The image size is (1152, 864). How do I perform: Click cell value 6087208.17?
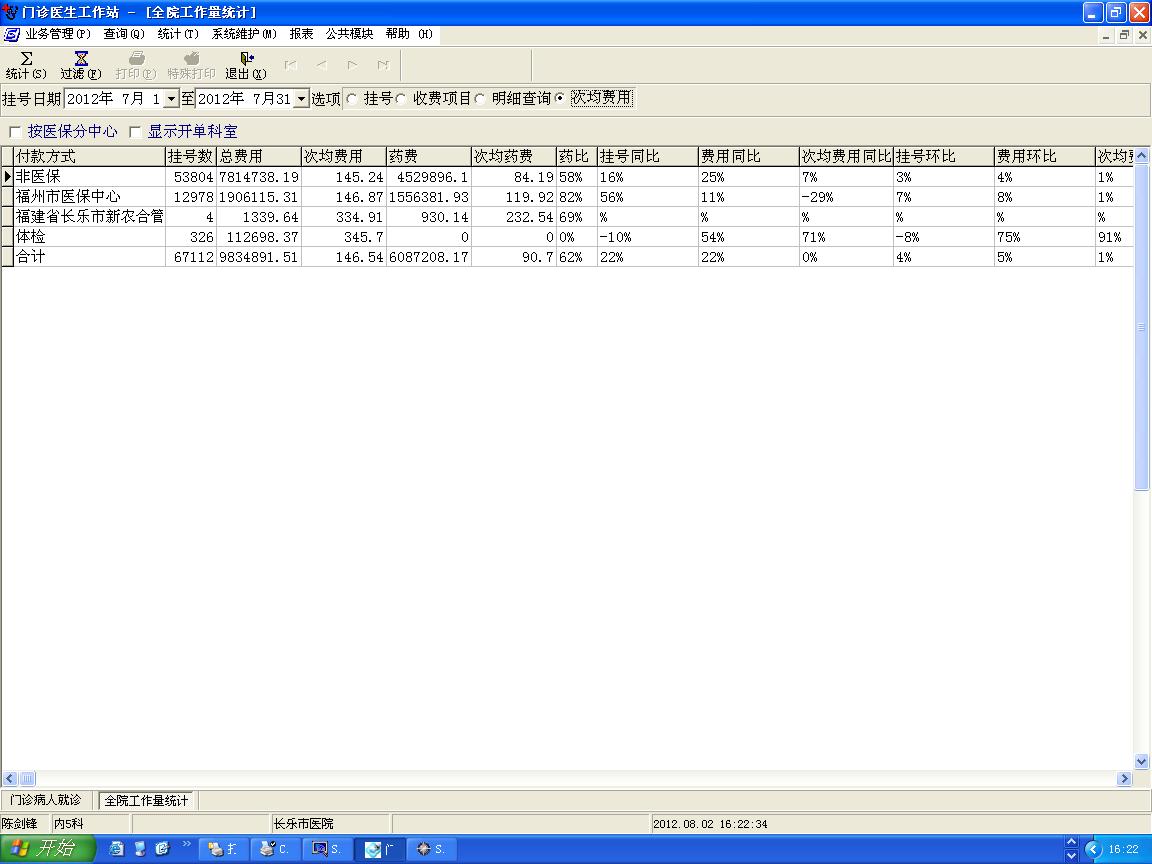coord(428,257)
